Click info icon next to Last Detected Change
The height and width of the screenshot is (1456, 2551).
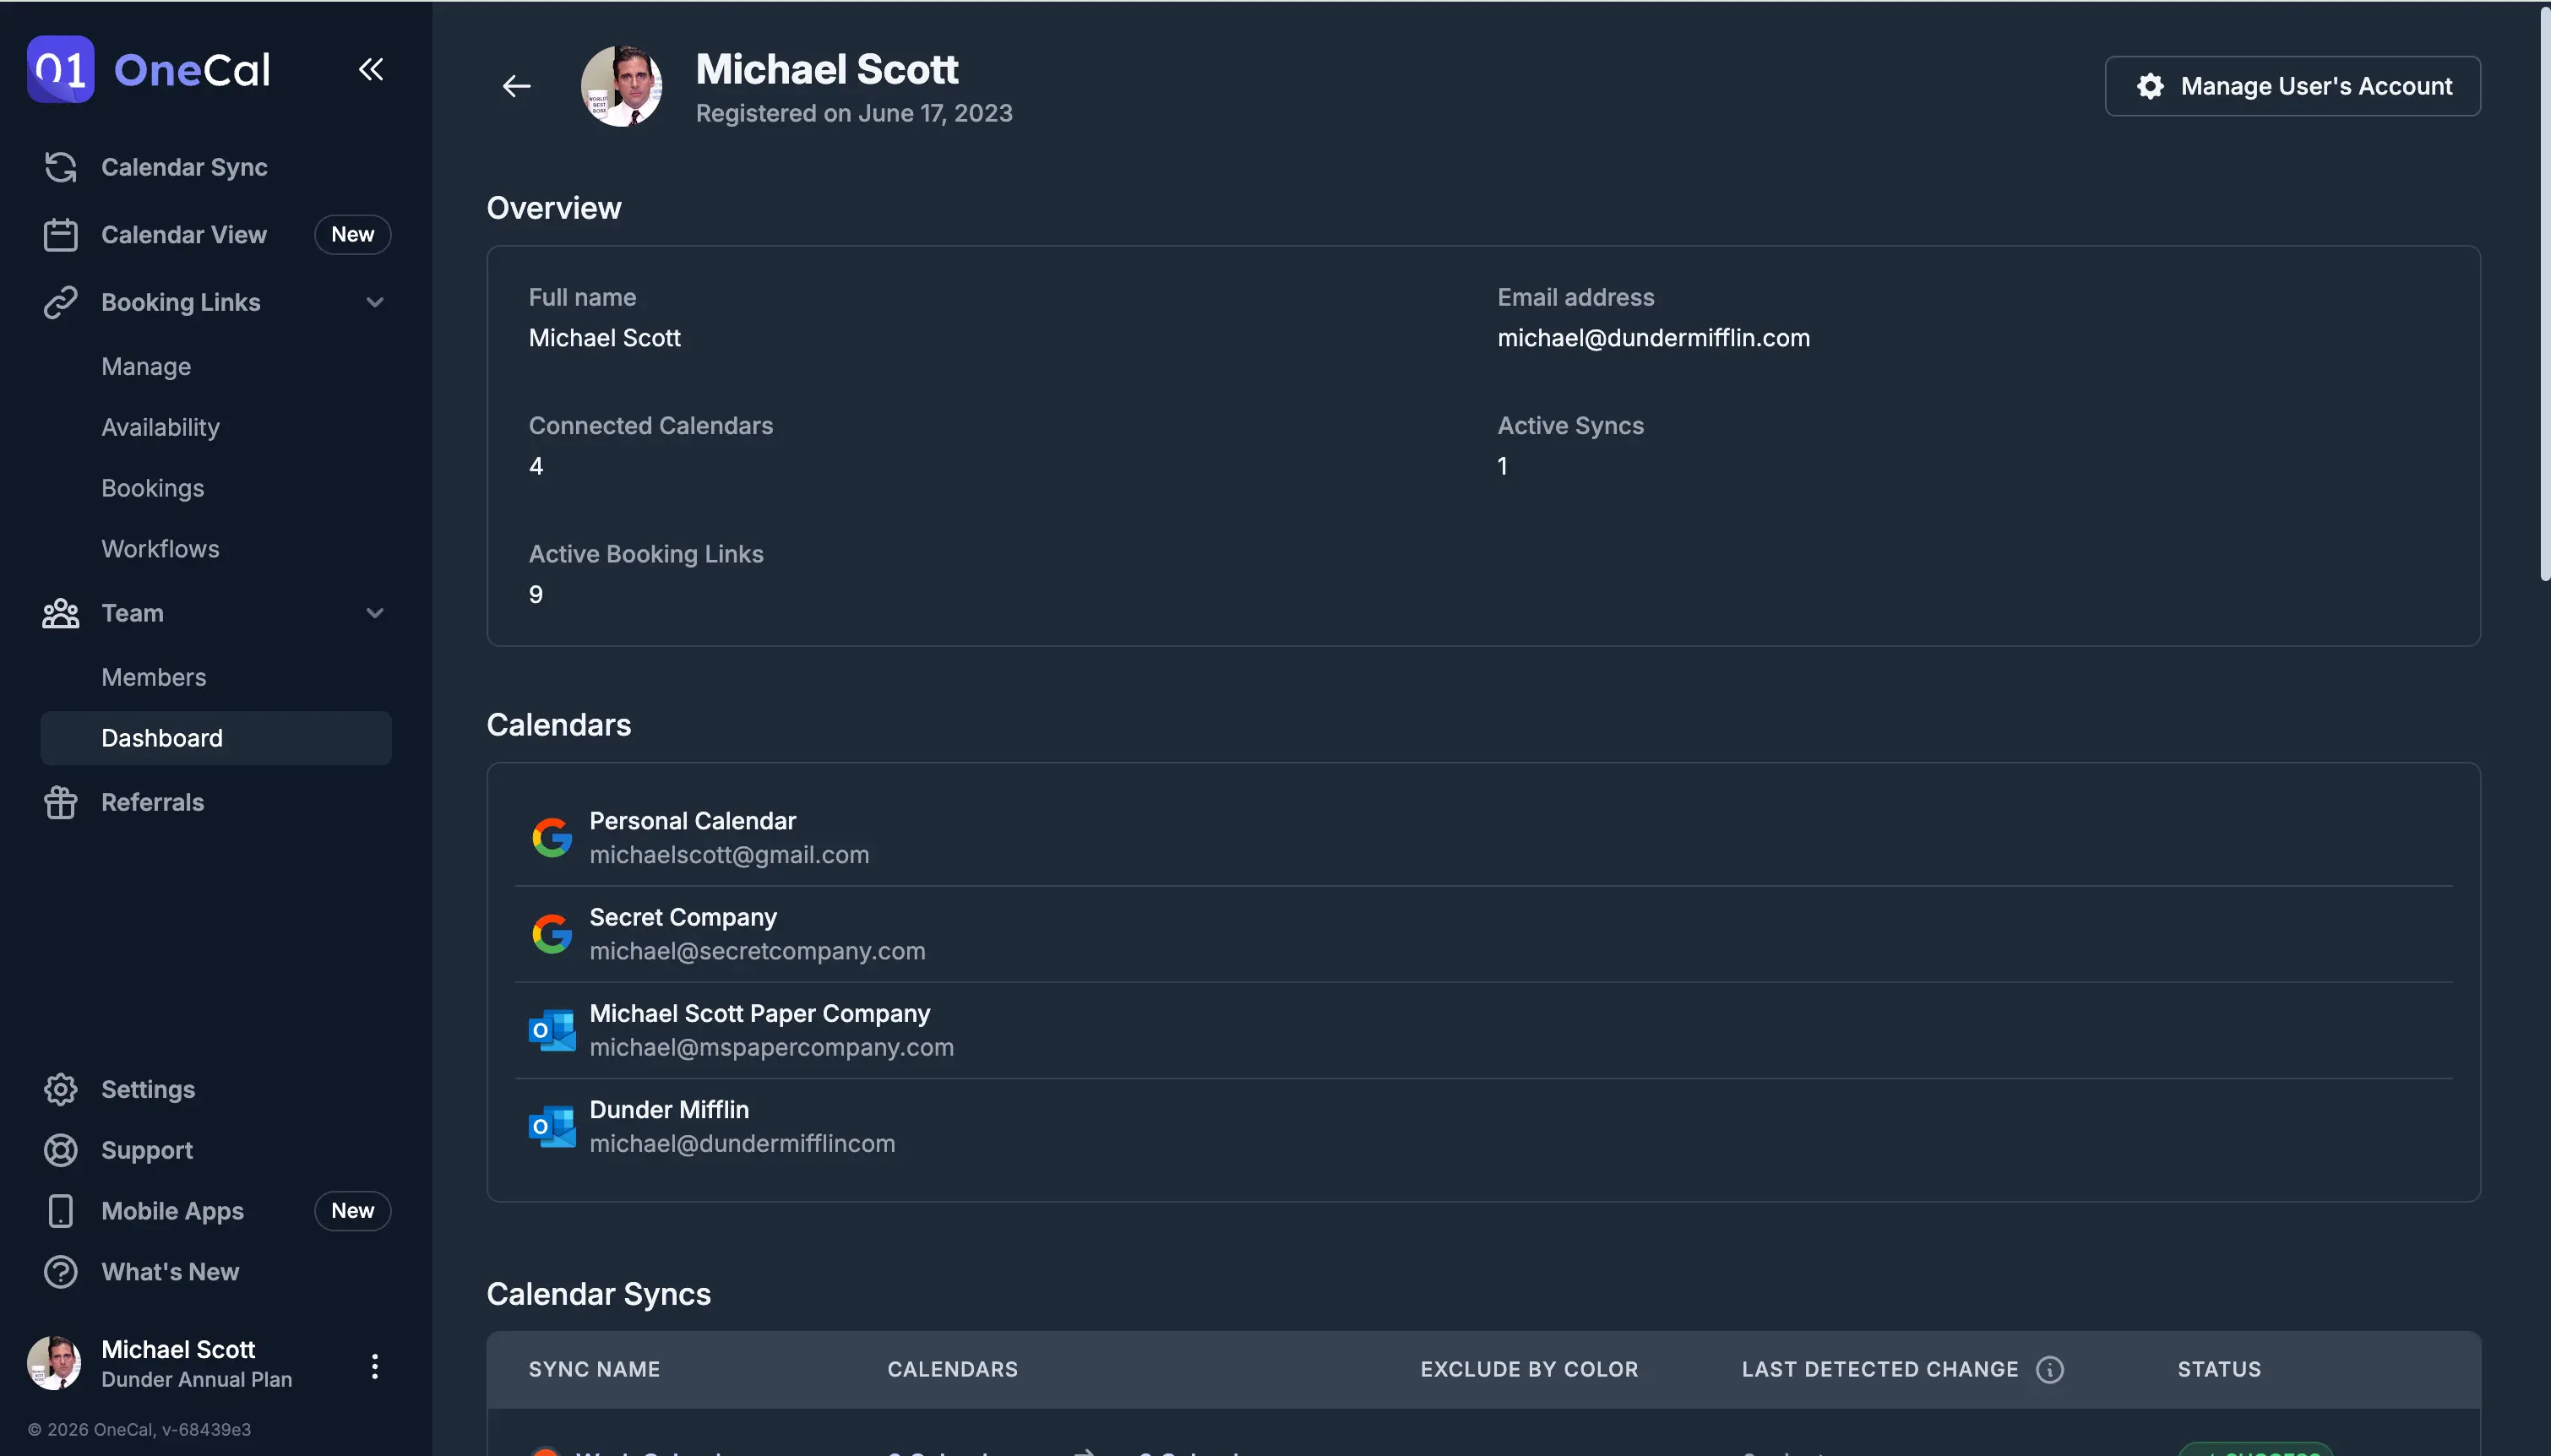point(2049,1370)
